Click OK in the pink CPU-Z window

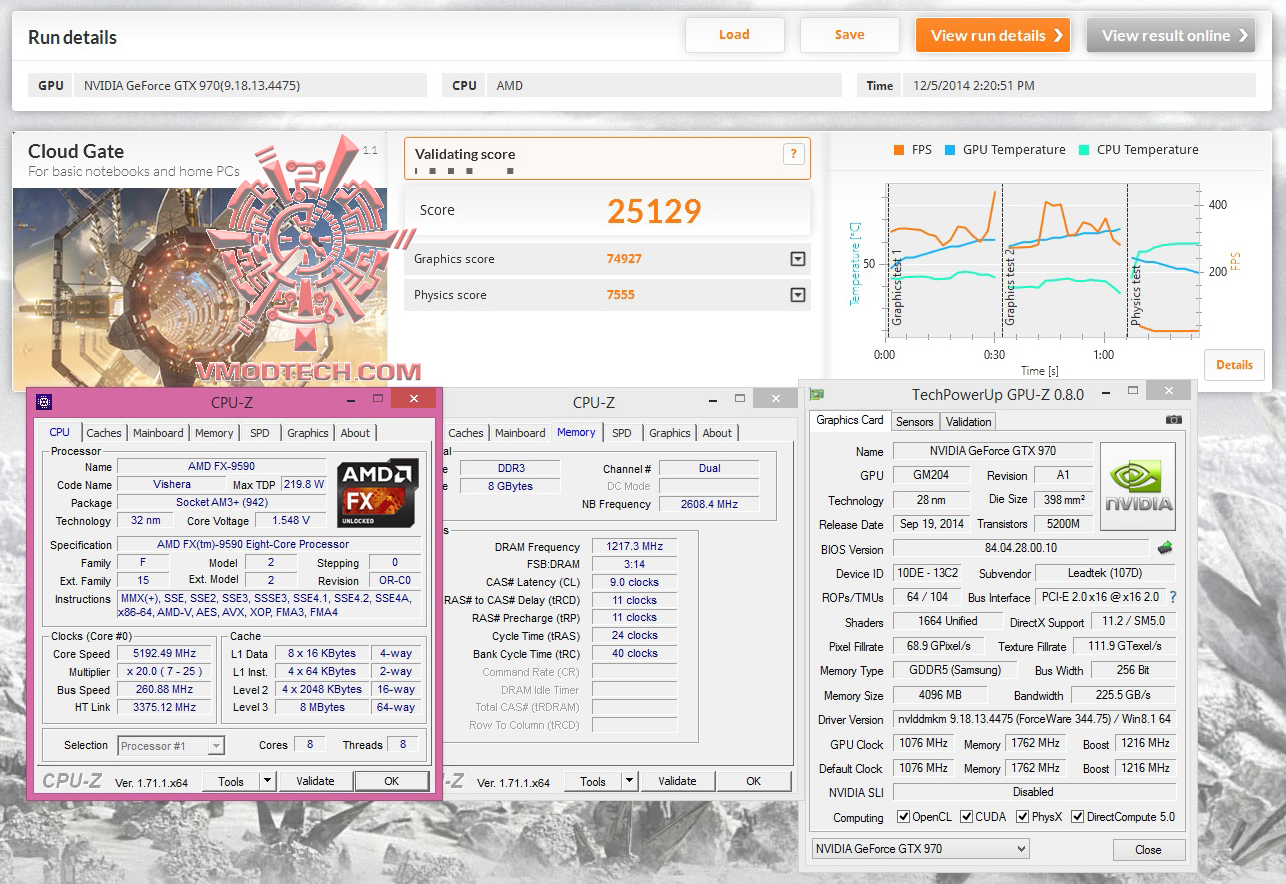392,781
